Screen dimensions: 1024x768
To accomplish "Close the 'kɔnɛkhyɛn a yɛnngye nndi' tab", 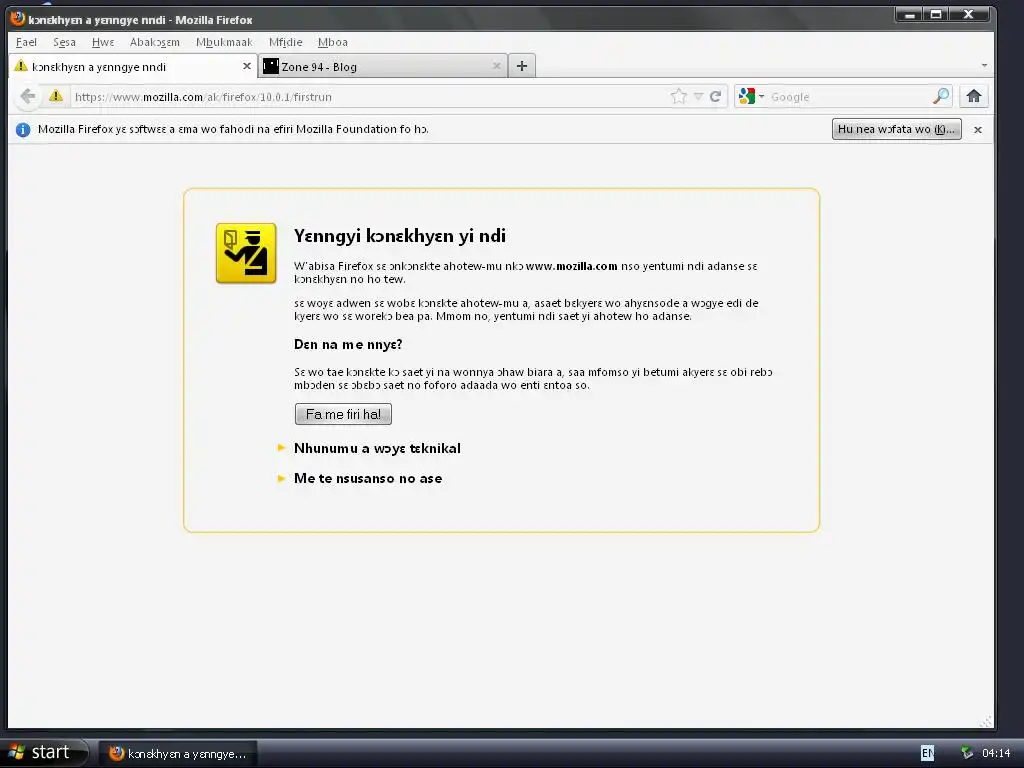I will pyautogui.click(x=247, y=66).
